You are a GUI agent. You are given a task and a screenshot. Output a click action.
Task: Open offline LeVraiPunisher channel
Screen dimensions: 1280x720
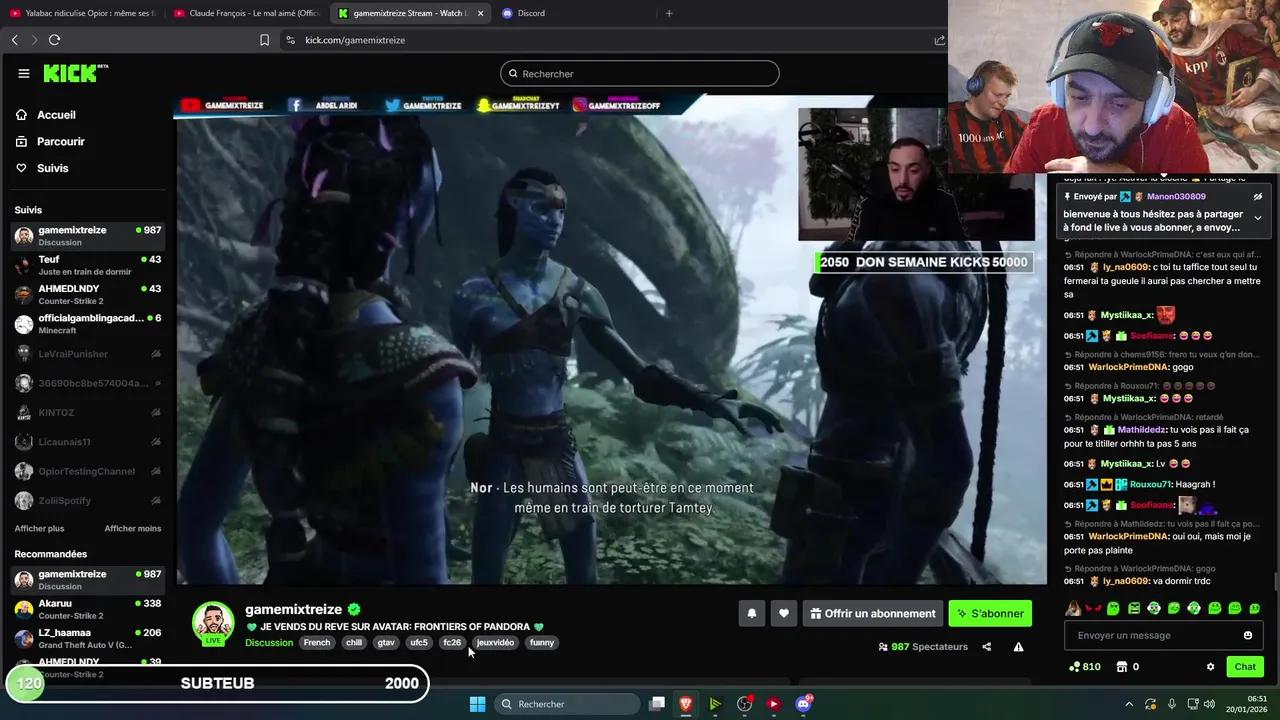87,353
